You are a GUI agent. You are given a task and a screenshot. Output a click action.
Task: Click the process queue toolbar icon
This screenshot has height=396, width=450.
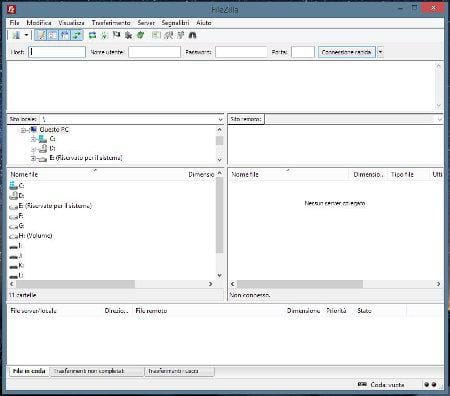tap(104, 35)
